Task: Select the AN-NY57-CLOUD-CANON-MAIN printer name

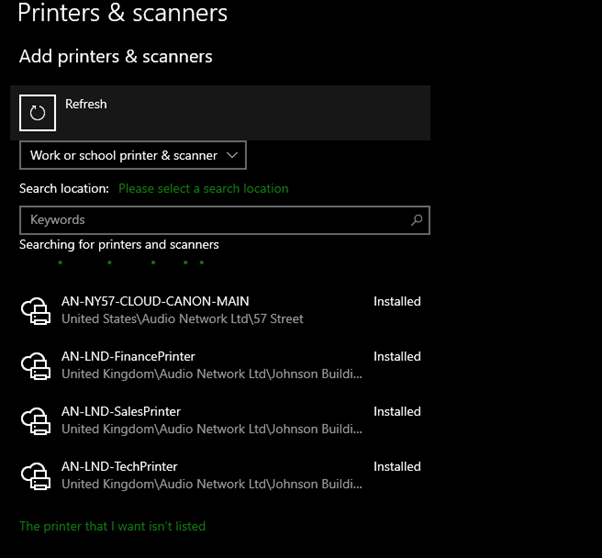Action: (155, 301)
